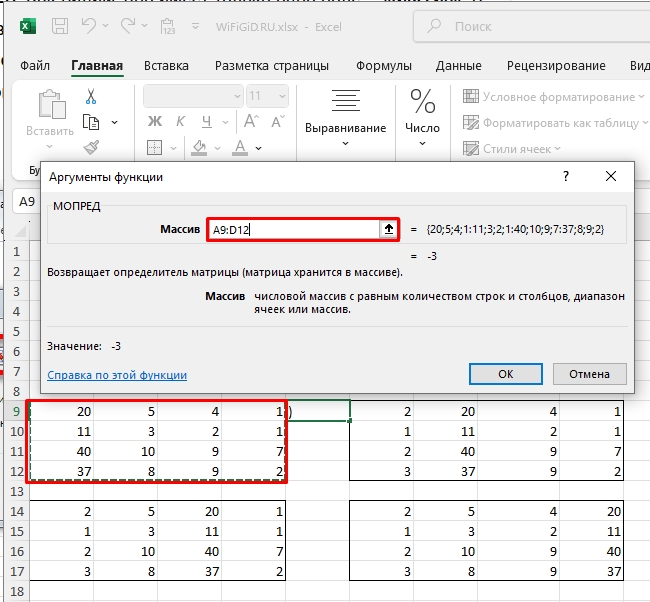Copy selection with copy icon
Image resolution: width=650 pixels, height=602 pixels.
pyautogui.click(x=91, y=122)
